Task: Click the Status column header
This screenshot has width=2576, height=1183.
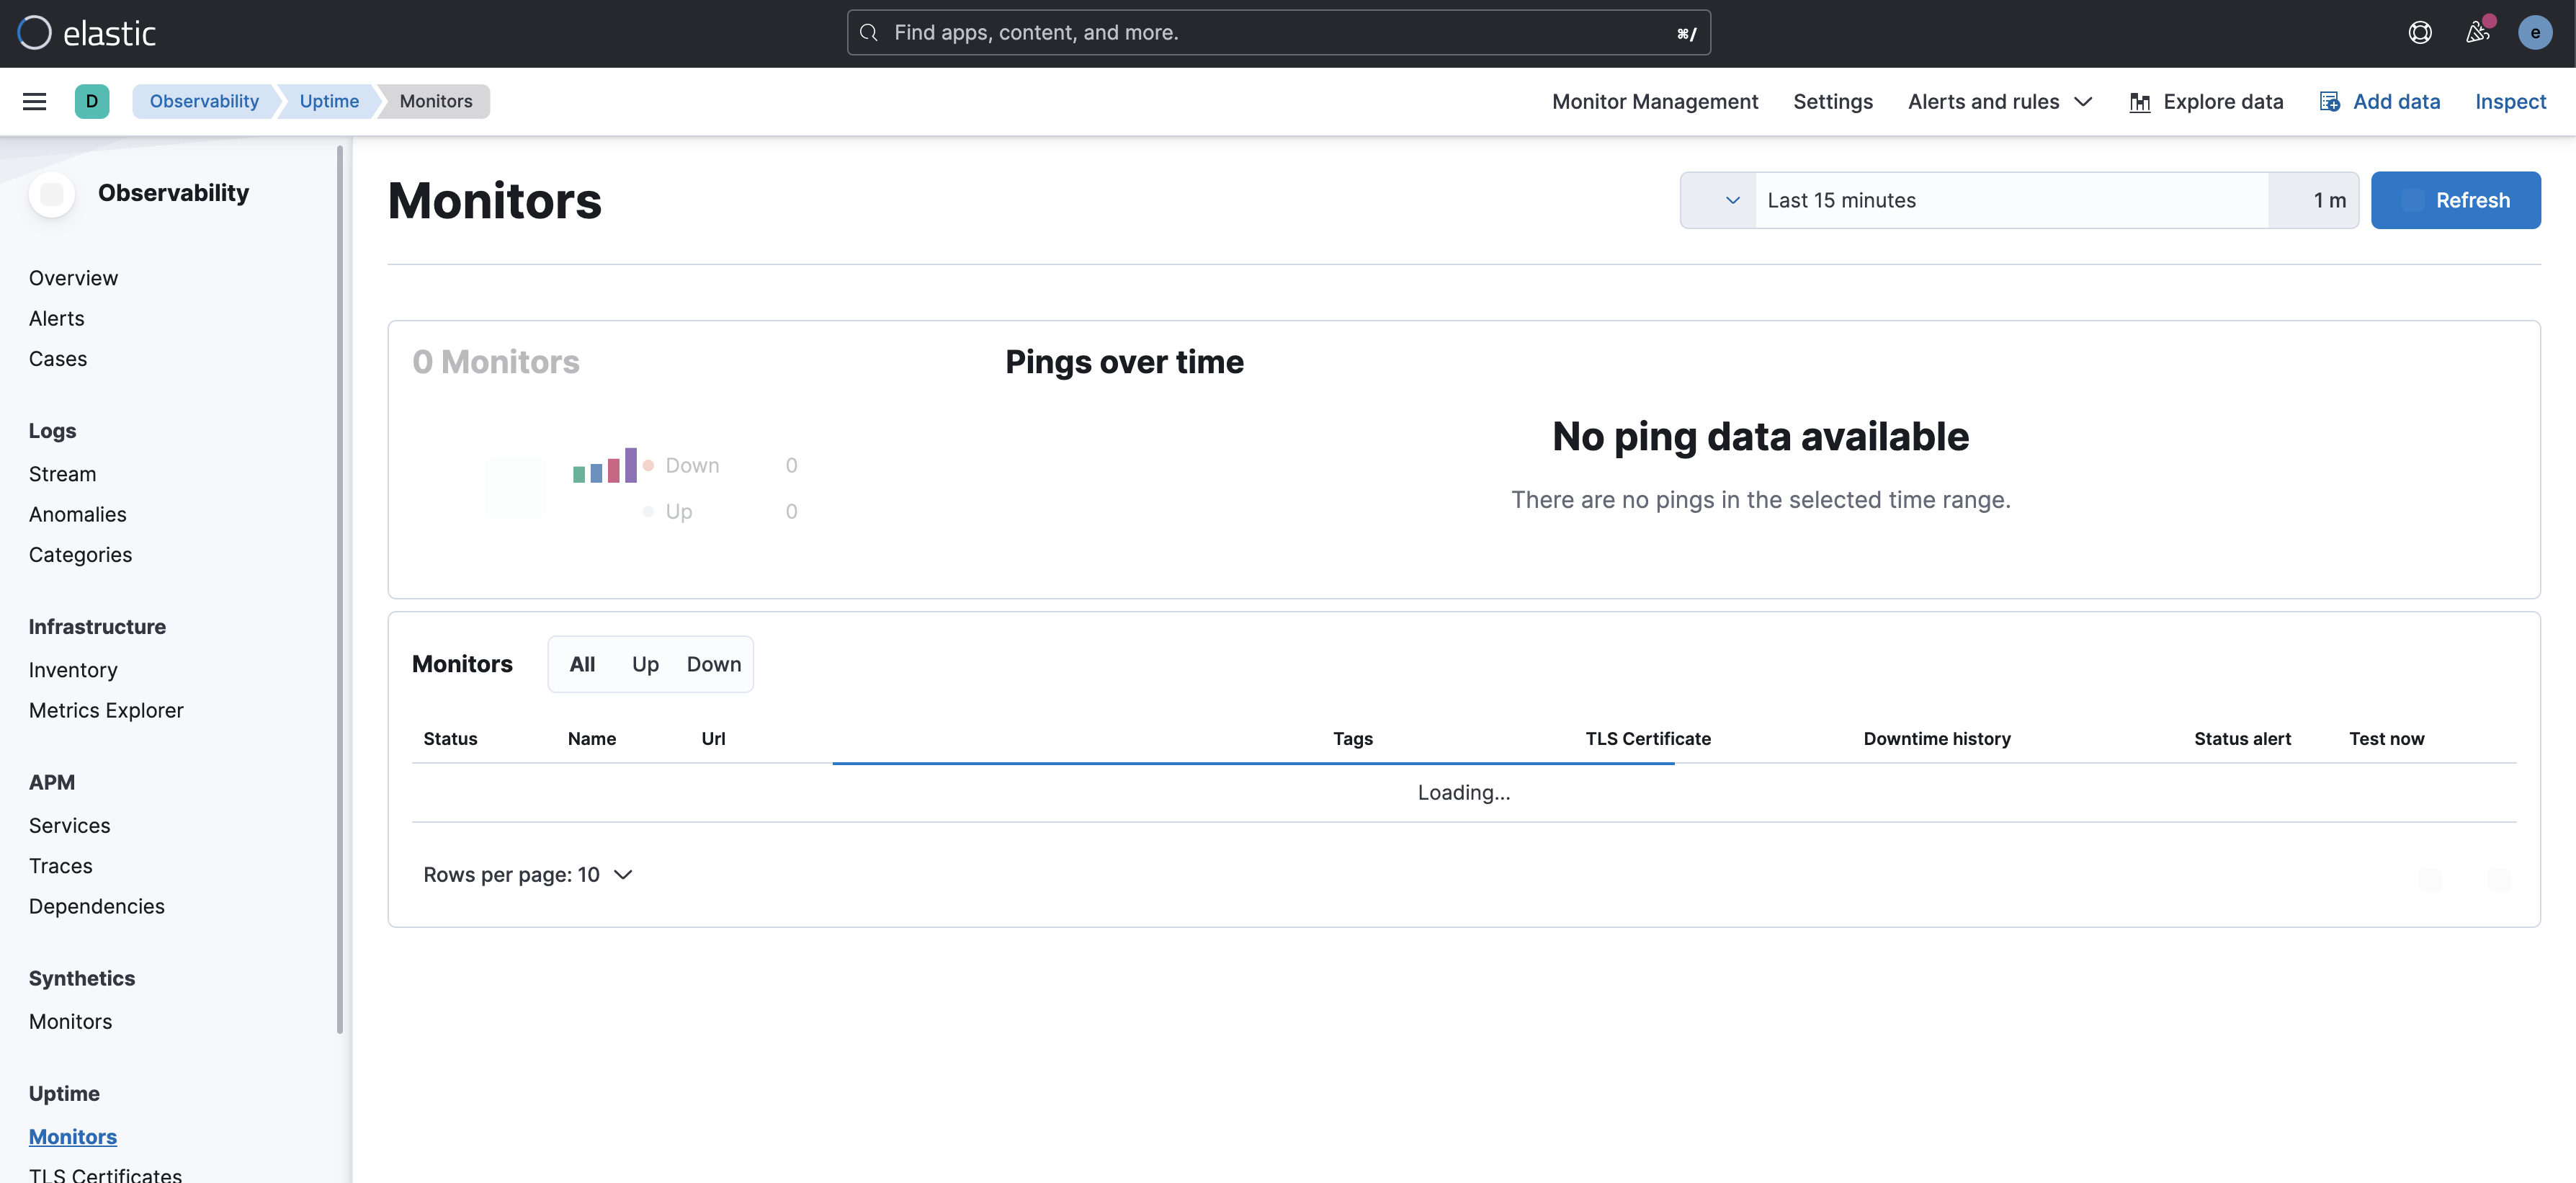Action: 450,739
